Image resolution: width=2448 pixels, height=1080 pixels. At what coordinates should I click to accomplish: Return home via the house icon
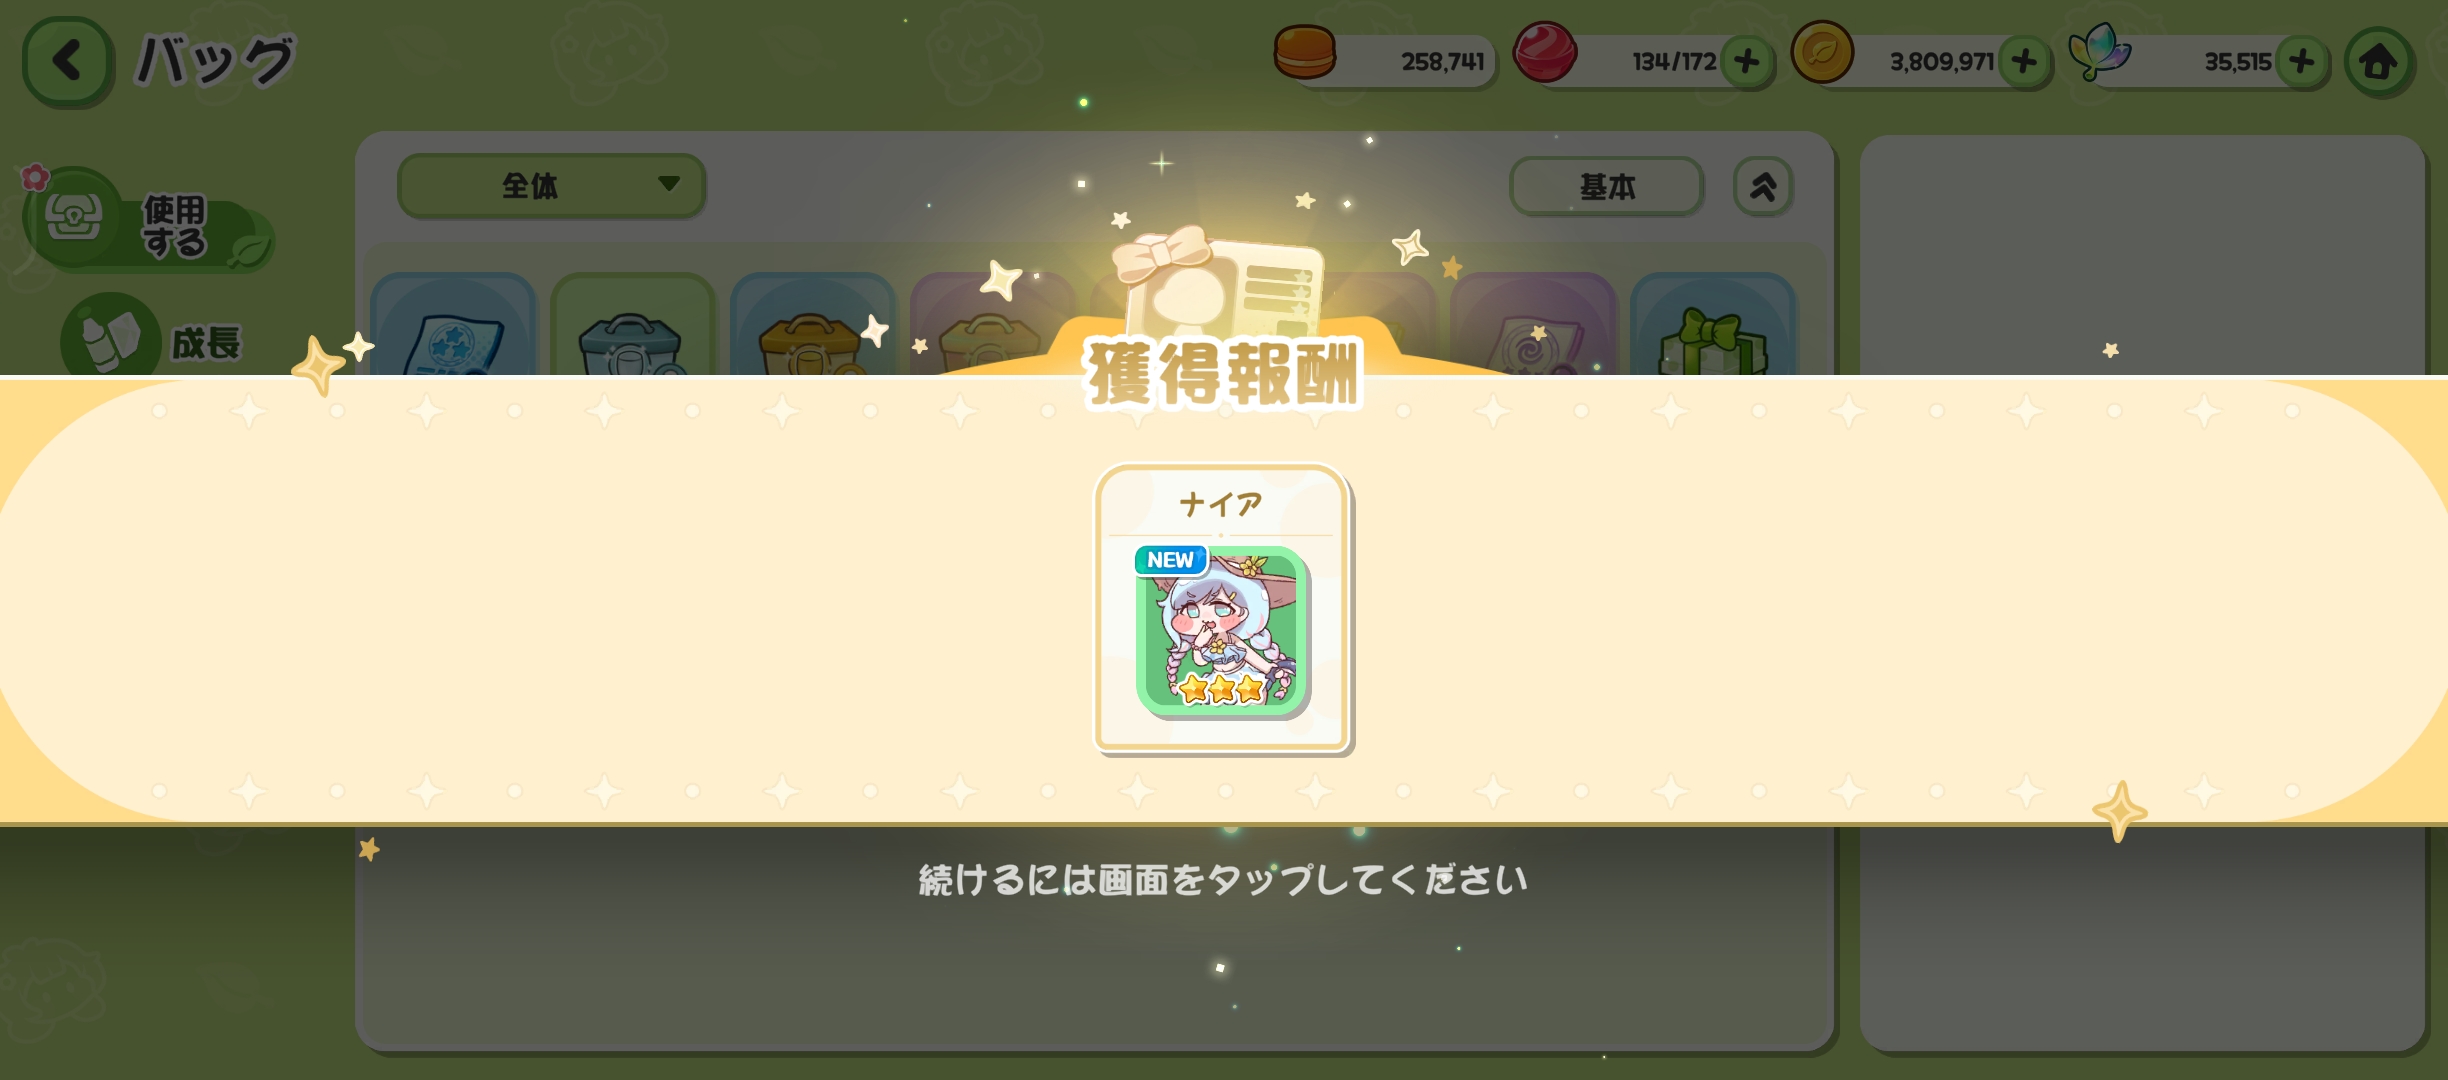(2379, 62)
